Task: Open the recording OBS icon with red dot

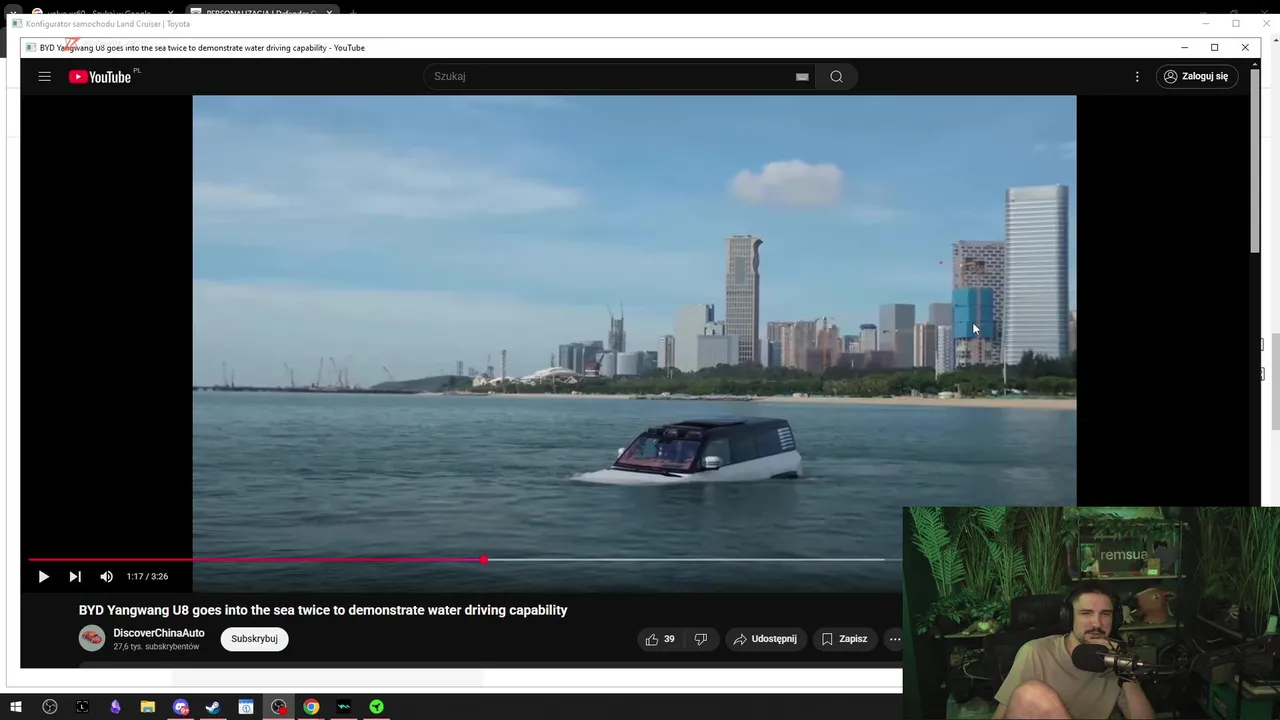Action: pos(278,707)
